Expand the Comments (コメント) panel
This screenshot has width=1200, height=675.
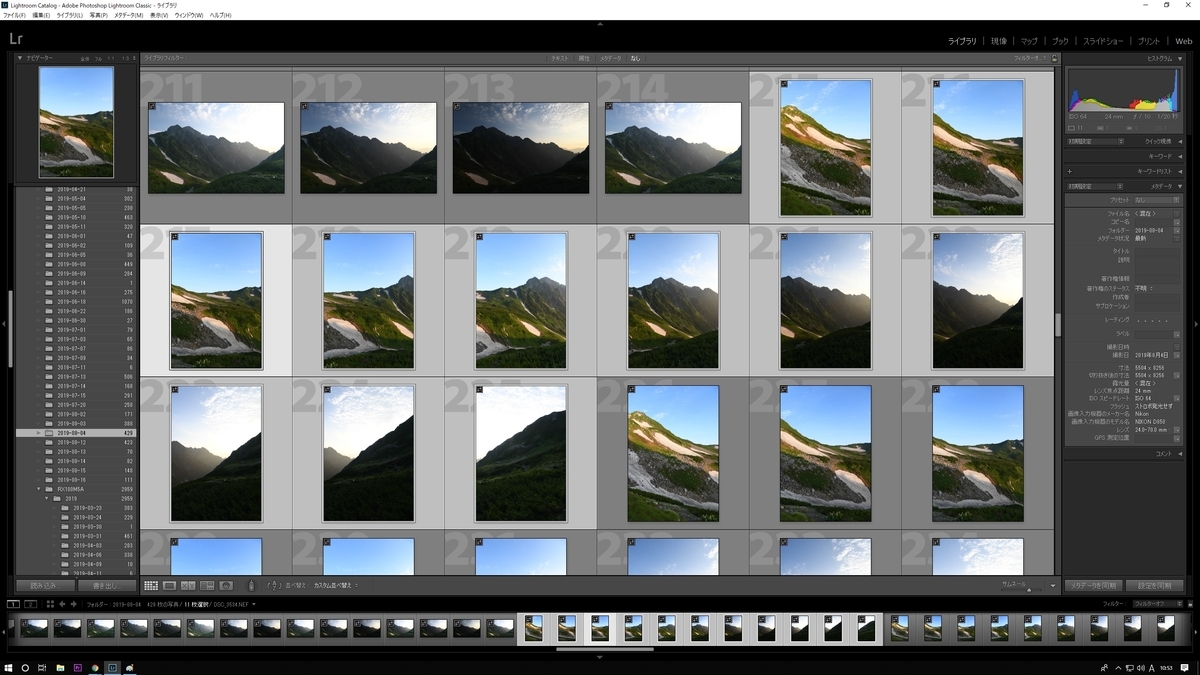click(x=1182, y=453)
